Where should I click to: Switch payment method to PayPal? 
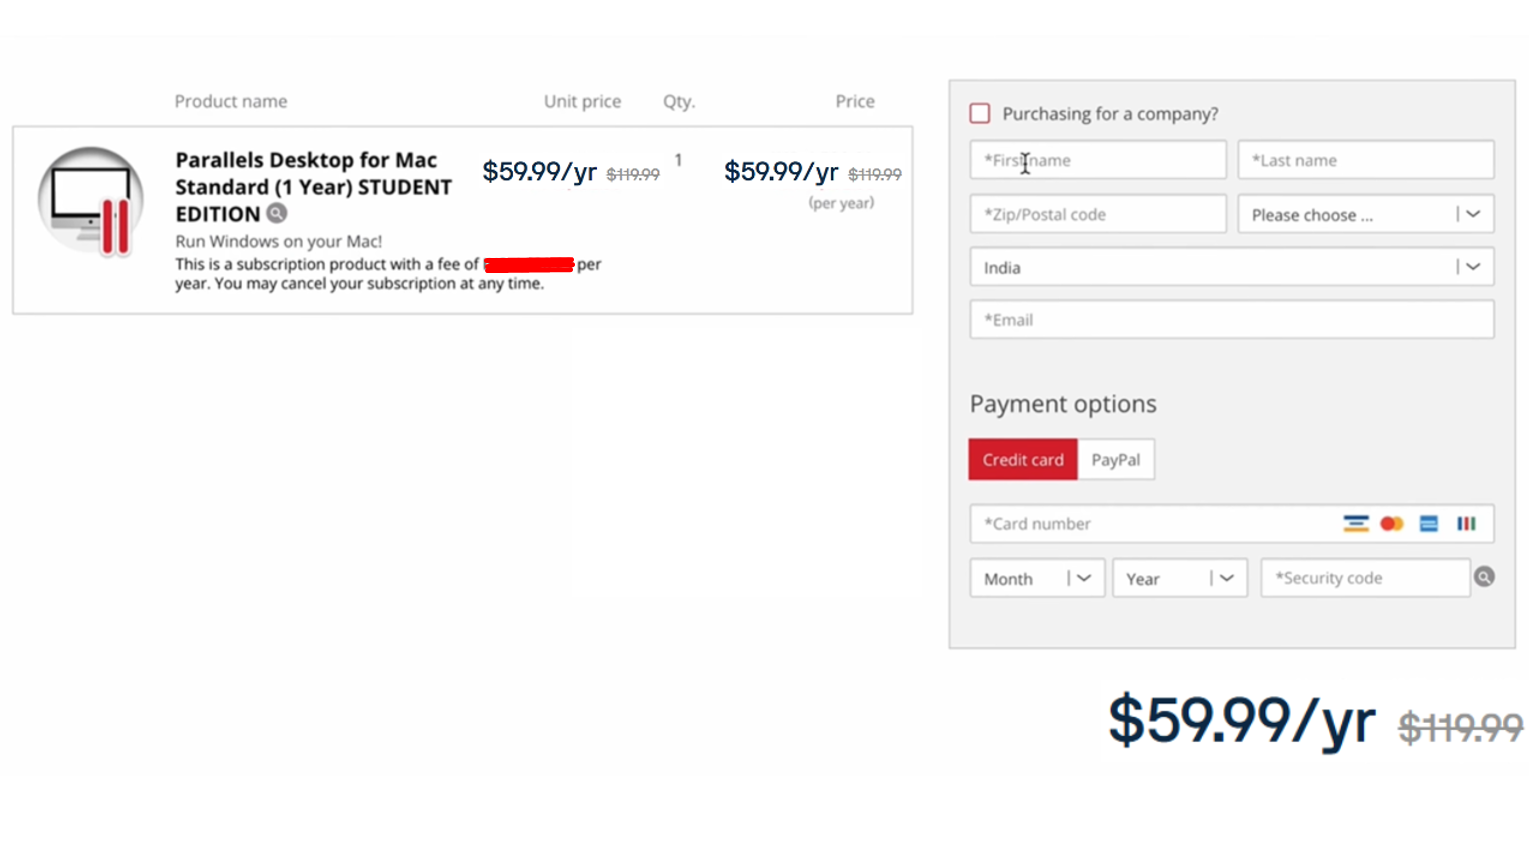[x=1116, y=459]
